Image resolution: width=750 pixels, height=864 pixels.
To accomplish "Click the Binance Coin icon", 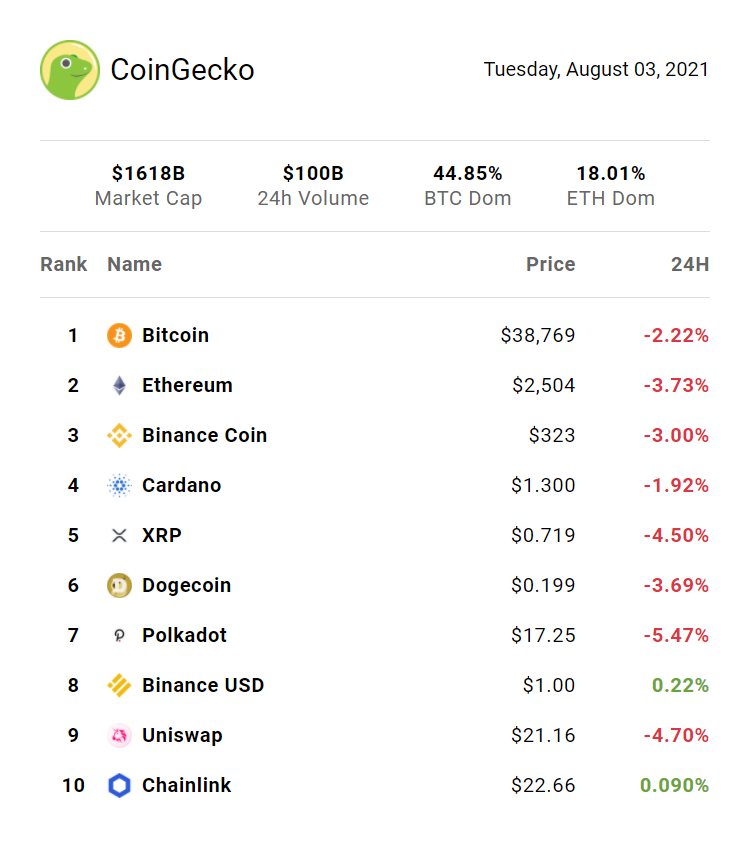I will [x=119, y=435].
